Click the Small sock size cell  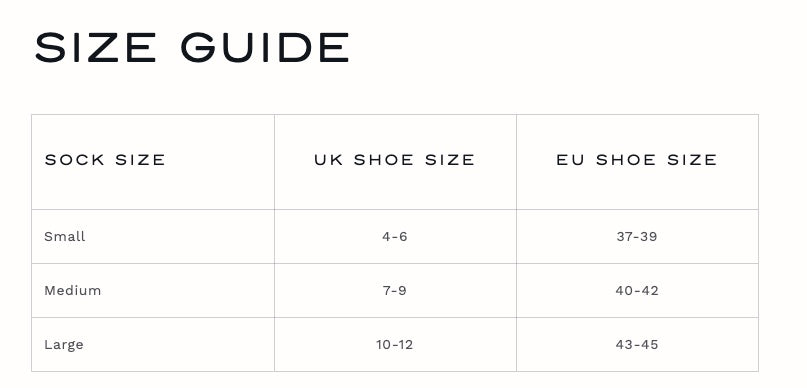[x=153, y=236]
